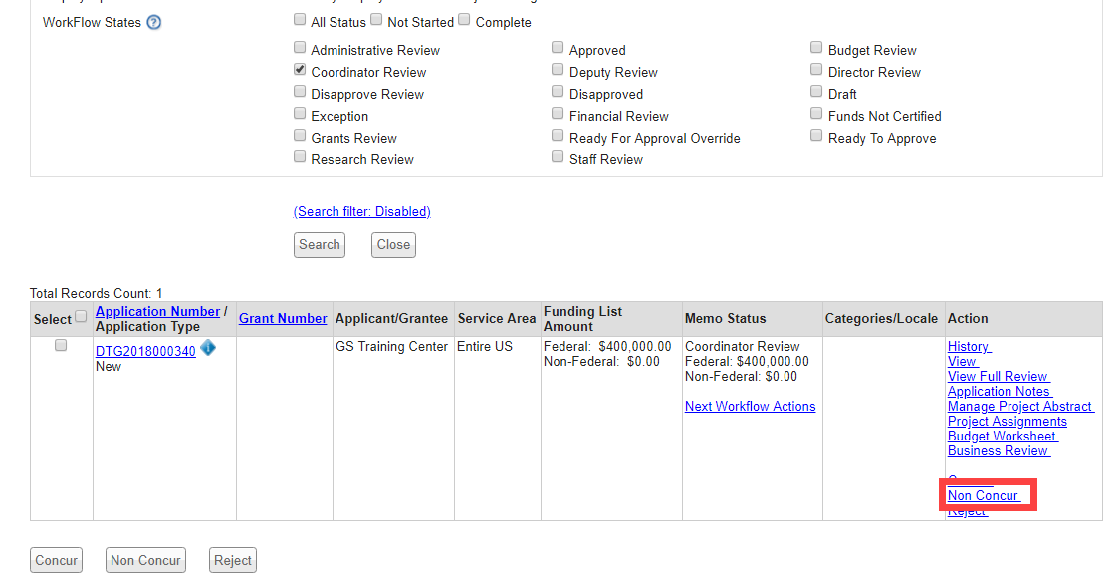
Task: Open the Manage Project Abstract link
Action: [x=1020, y=407]
